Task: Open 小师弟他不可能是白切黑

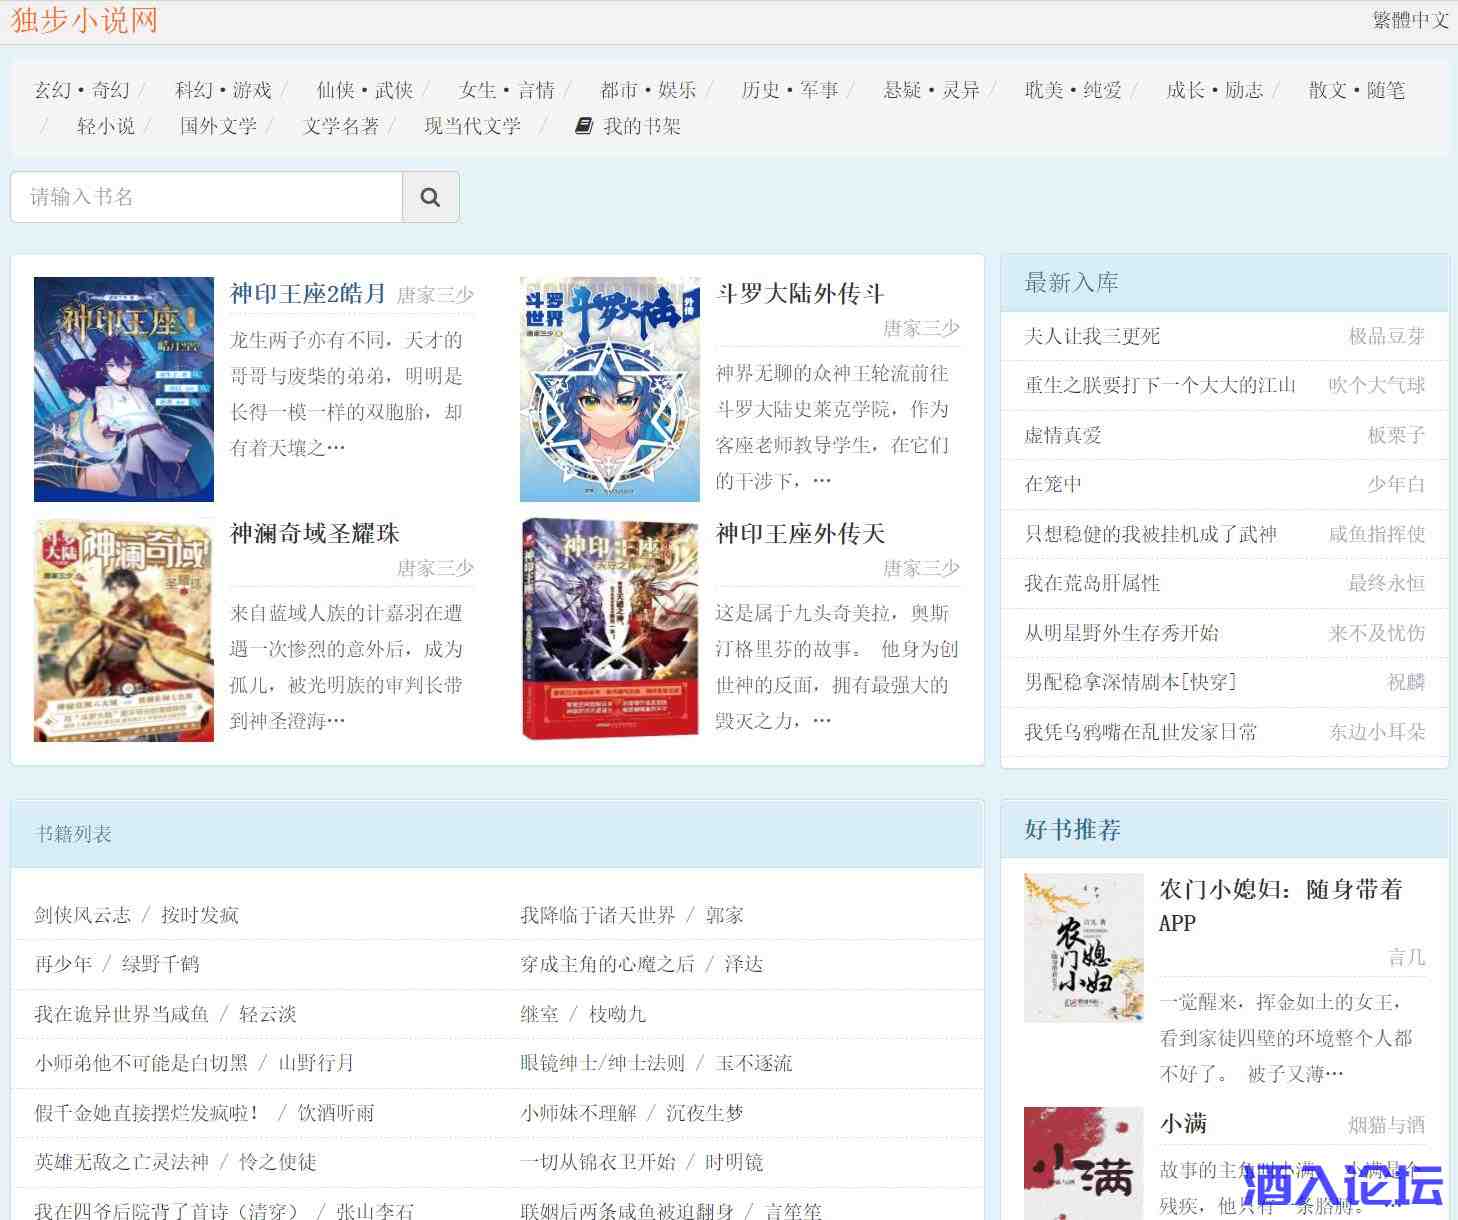Action: [141, 1063]
